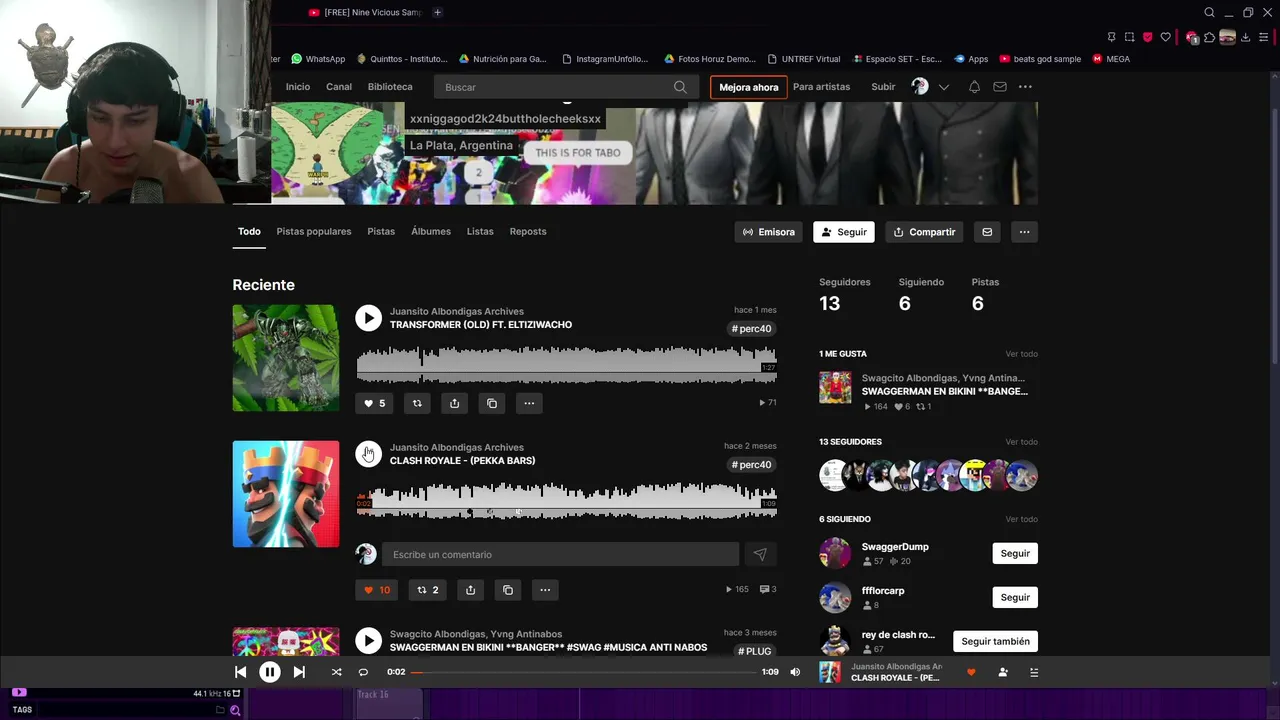Click the Mejora ahora button
Image resolution: width=1280 pixels, height=720 pixels.
click(x=748, y=87)
